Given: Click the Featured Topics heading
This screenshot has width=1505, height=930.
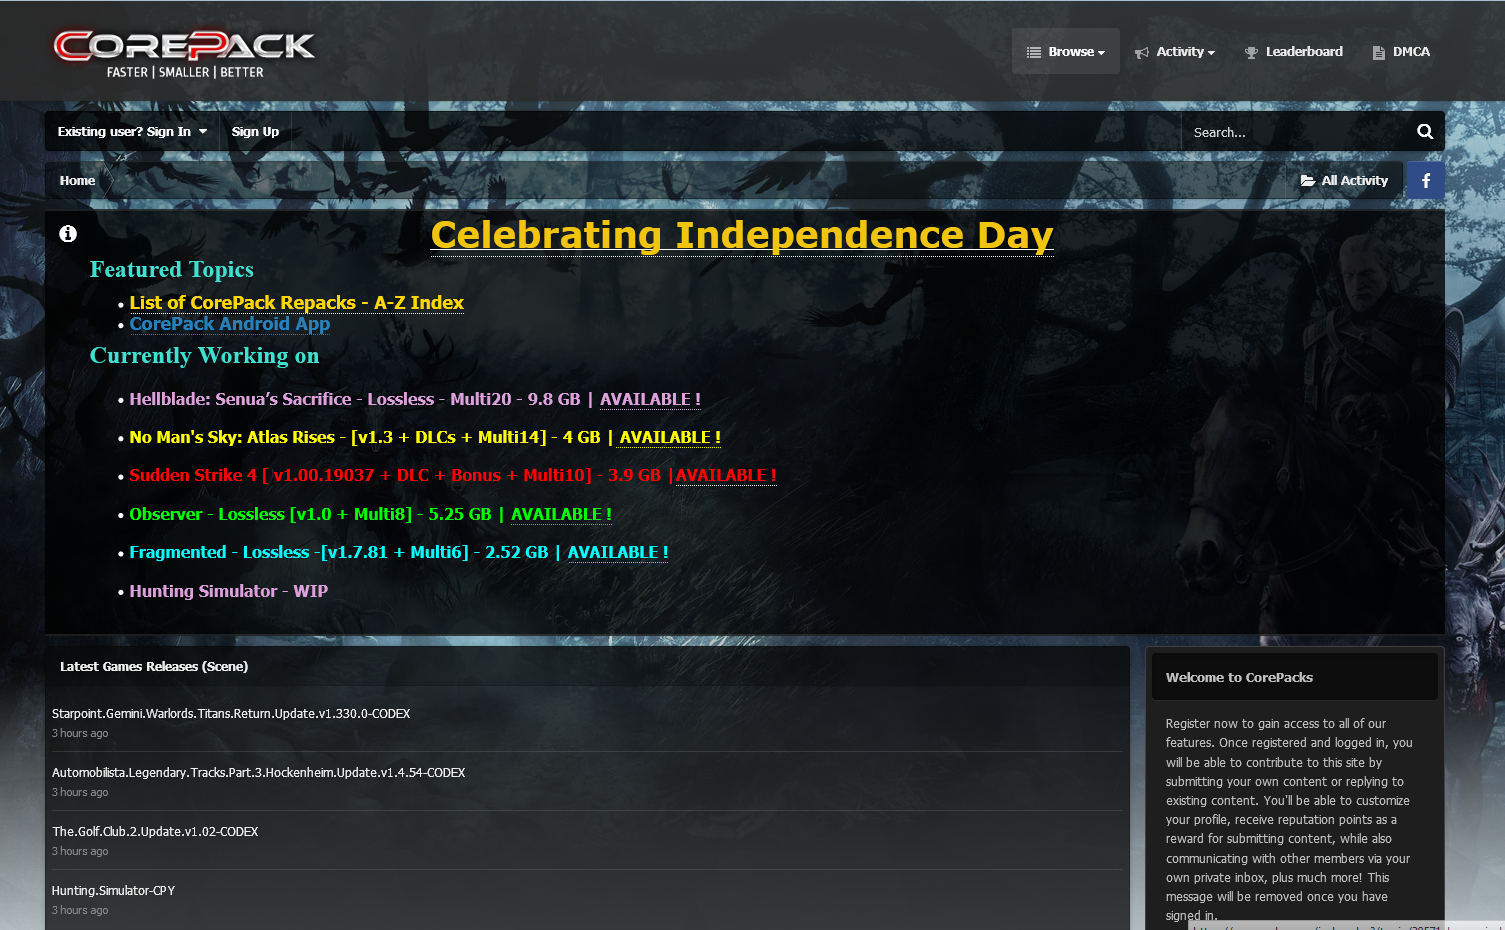Looking at the screenshot, I should pyautogui.click(x=172, y=269).
